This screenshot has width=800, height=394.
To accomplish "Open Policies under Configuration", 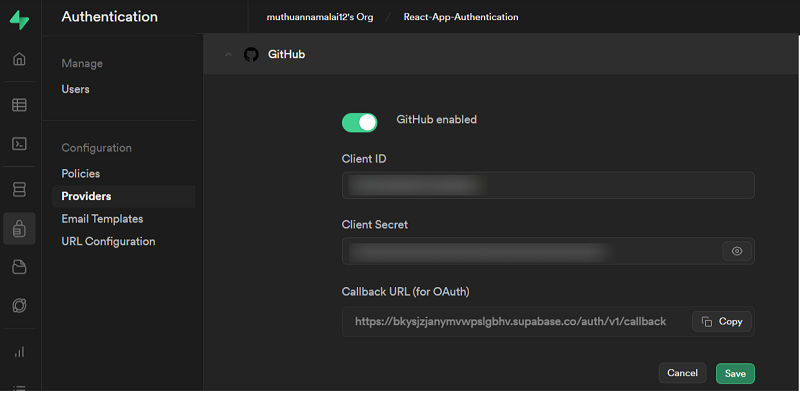I will tap(81, 174).
